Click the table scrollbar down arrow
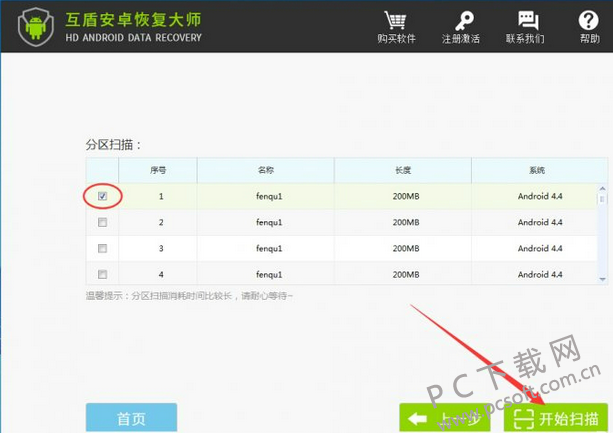This screenshot has height=433, width=613. (602, 279)
